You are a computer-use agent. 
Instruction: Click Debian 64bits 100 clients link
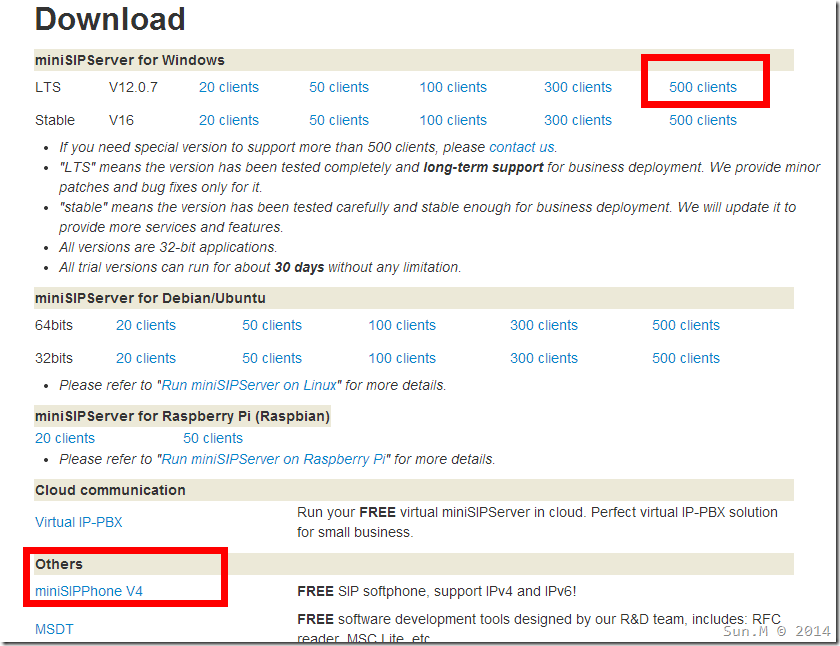tap(401, 325)
